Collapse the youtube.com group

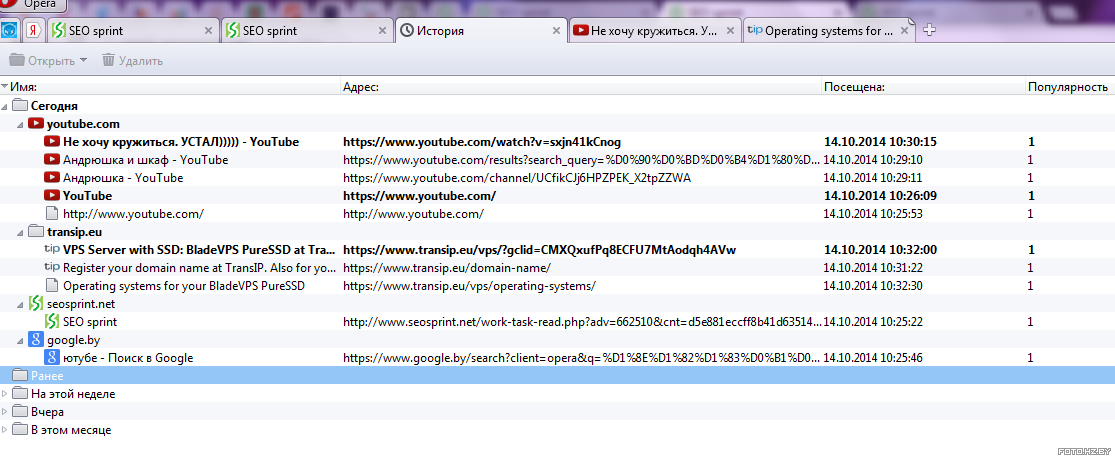click(x=21, y=125)
